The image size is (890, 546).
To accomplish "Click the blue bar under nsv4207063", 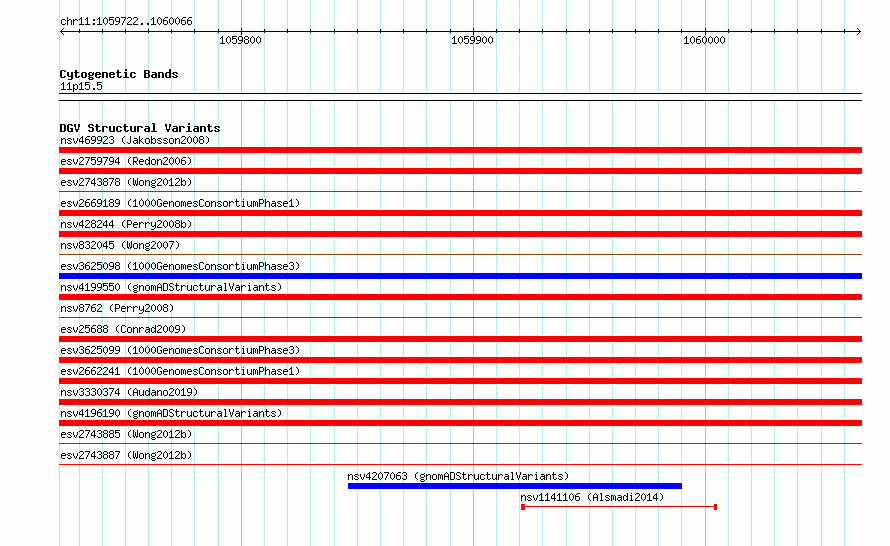I will click(x=515, y=486).
